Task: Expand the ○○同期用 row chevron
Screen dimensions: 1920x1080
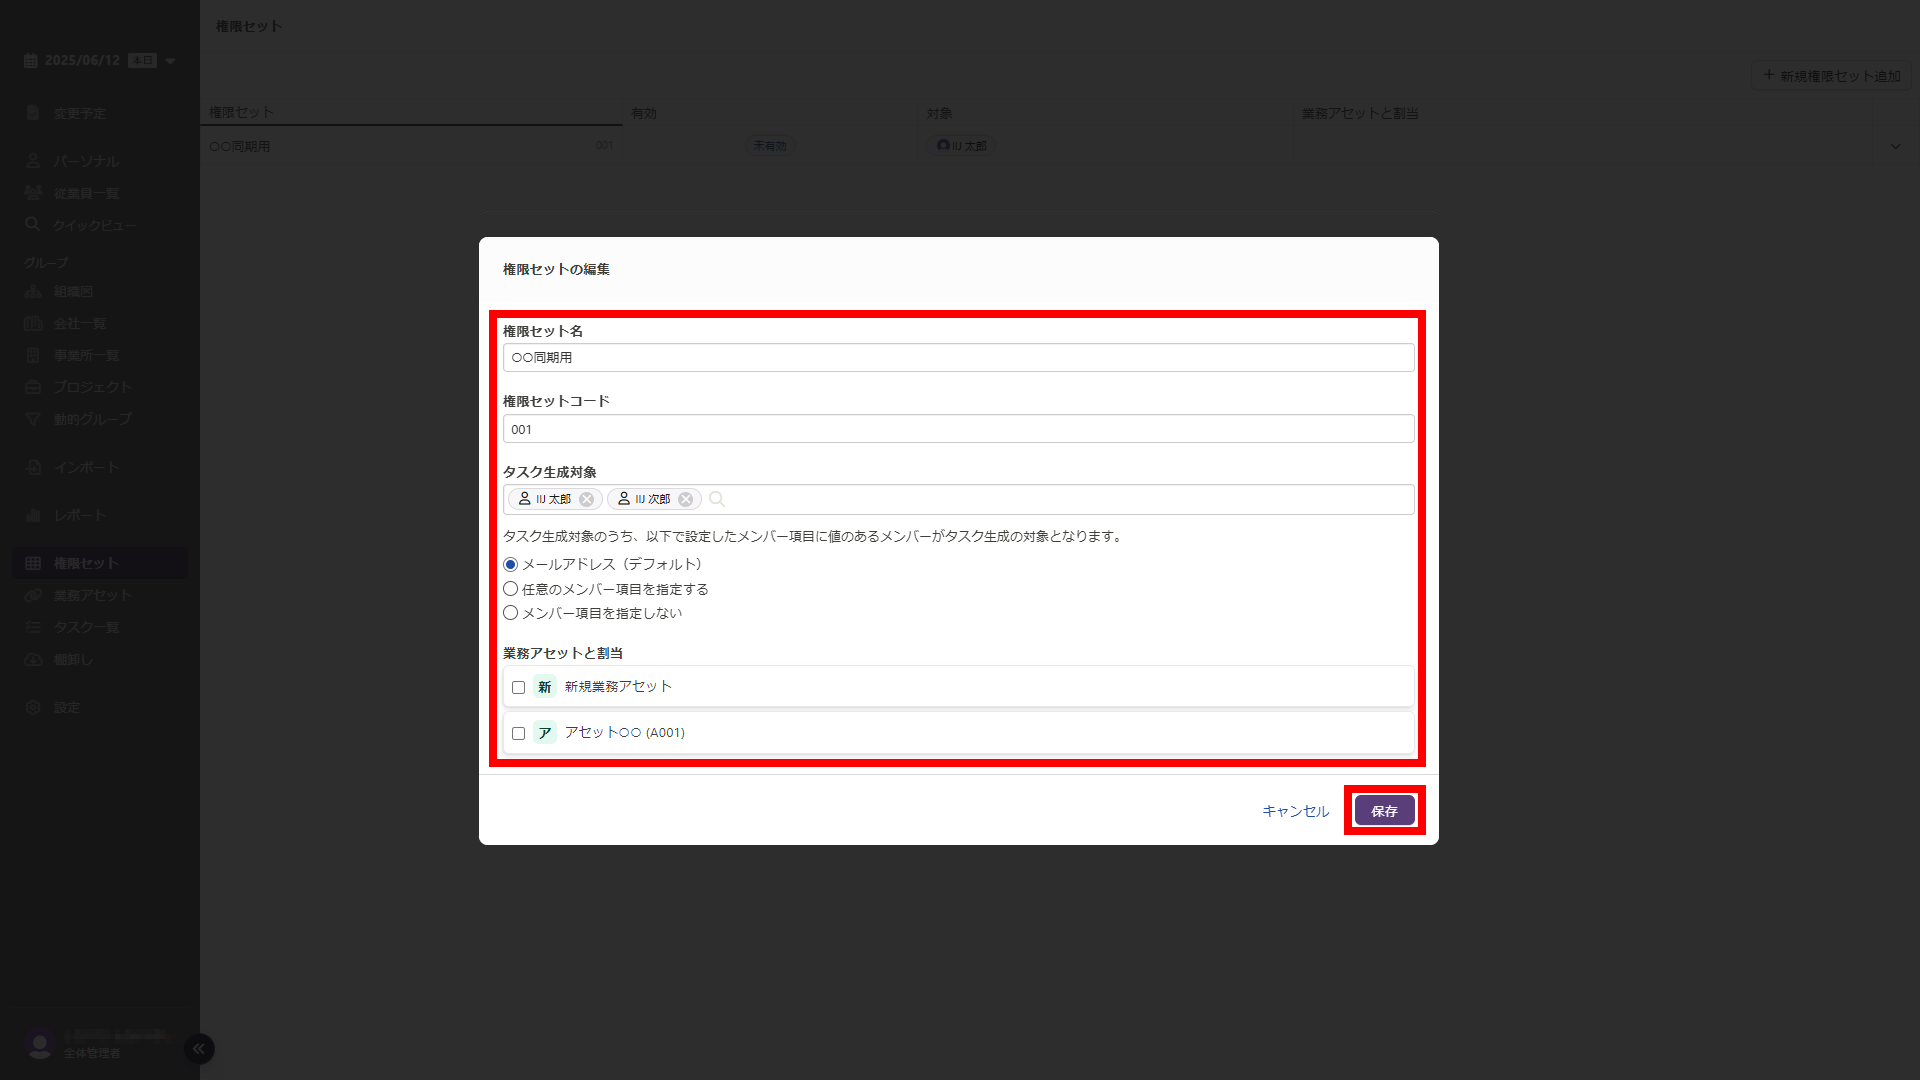Action: (x=1895, y=146)
